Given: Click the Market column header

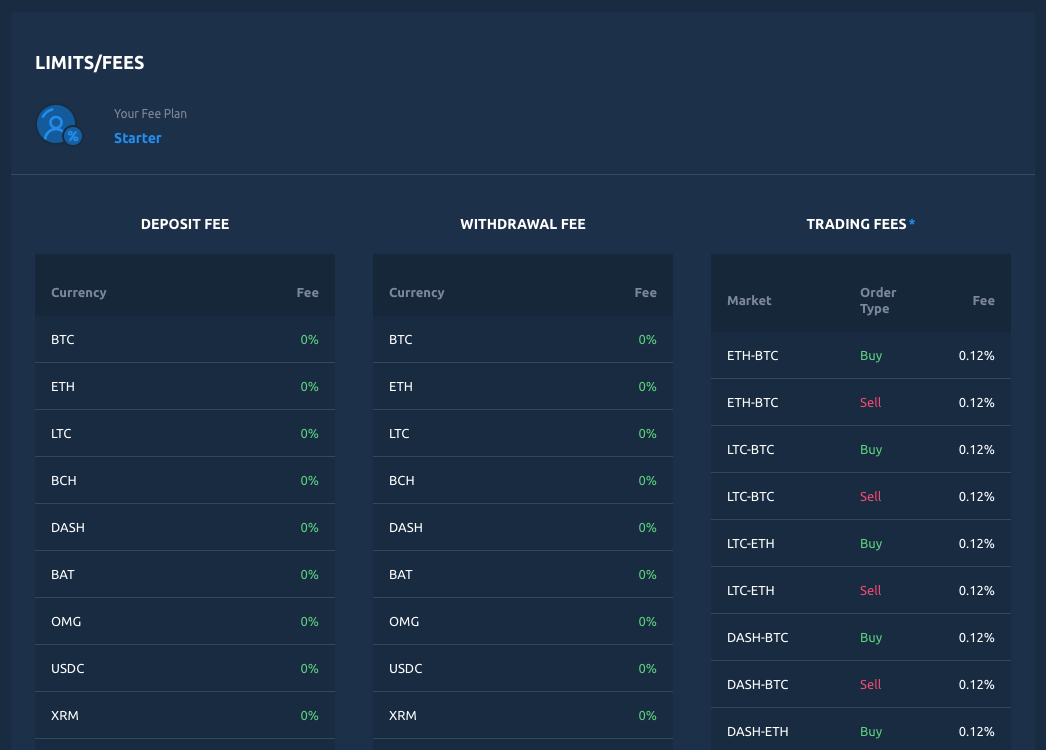Looking at the screenshot, I should pos(749,300).
